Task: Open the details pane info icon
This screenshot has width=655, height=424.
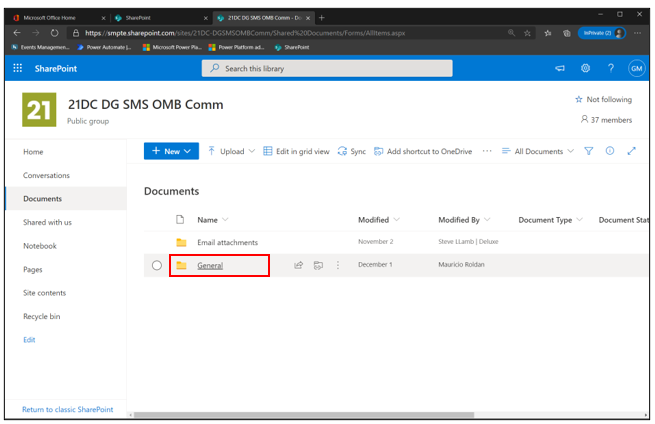Action: pos(610,151)
